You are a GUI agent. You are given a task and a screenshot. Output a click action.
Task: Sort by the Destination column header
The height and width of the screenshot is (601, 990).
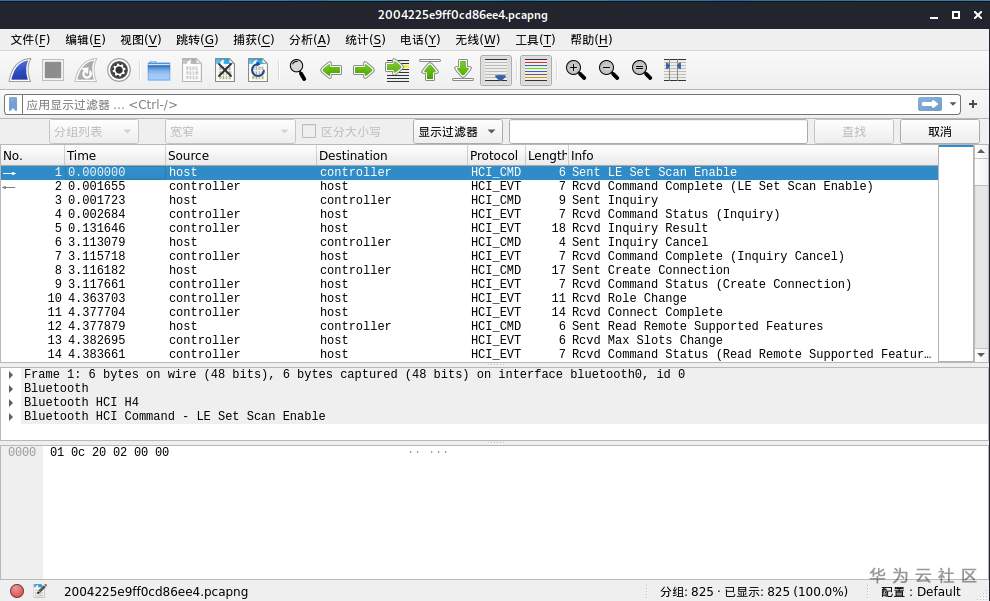pyautogui.click(x=391, y=155)
